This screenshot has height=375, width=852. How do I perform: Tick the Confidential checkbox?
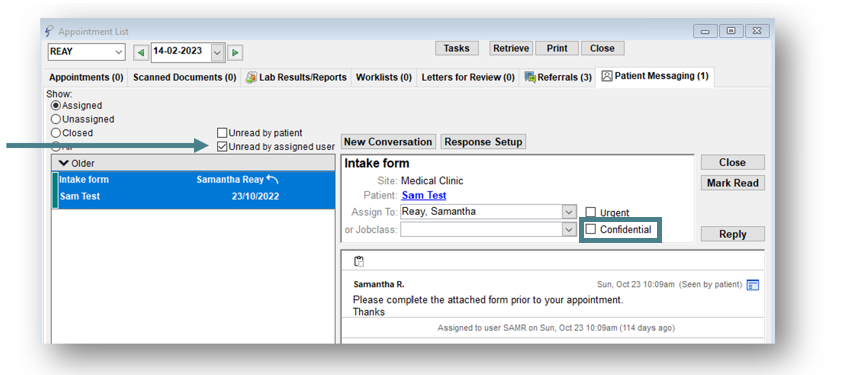[x=591, y=229]
